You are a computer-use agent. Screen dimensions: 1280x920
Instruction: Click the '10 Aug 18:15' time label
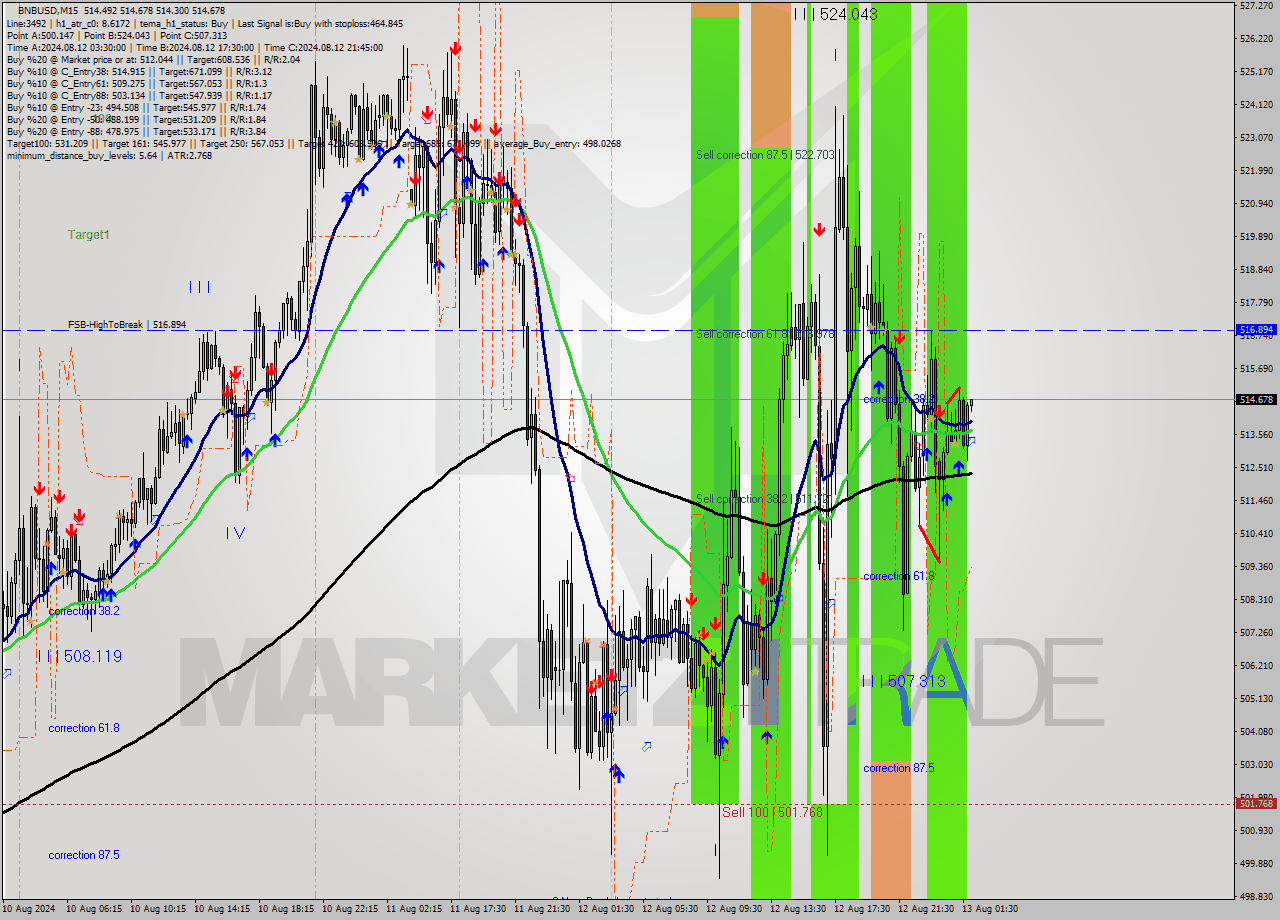286,909
